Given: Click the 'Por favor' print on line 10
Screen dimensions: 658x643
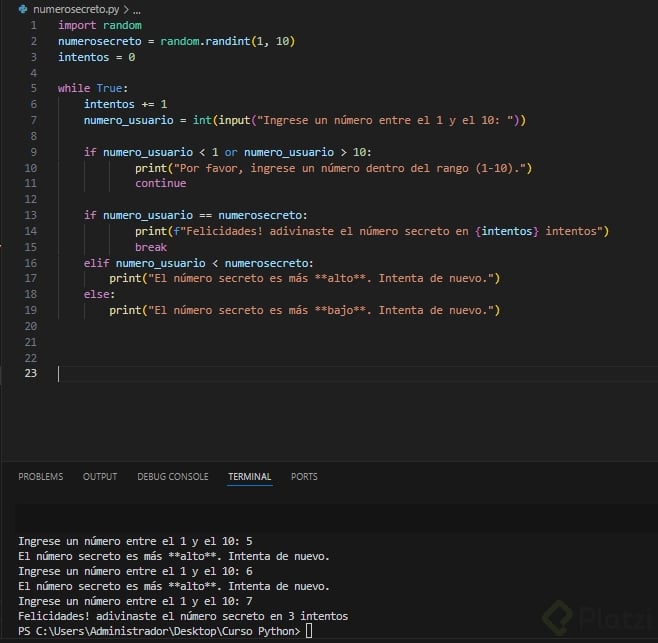Looking at the screenshot, I should (333, 168).
